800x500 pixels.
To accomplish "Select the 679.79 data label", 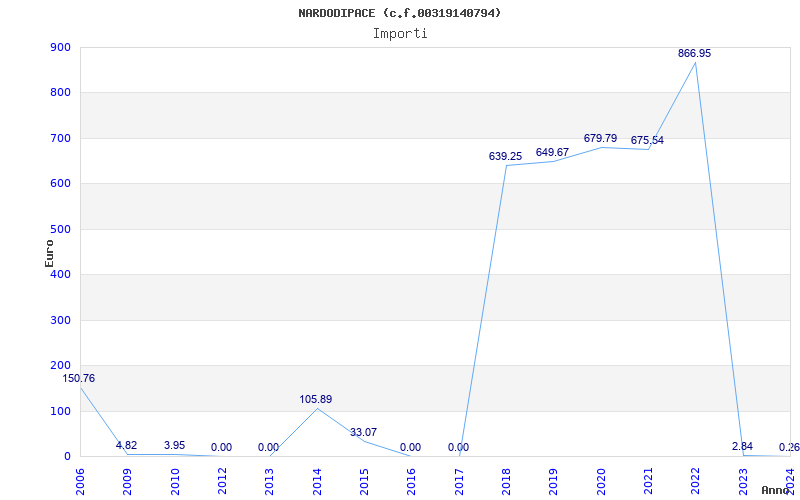I will pyautogui.click(x=600, y=138).
